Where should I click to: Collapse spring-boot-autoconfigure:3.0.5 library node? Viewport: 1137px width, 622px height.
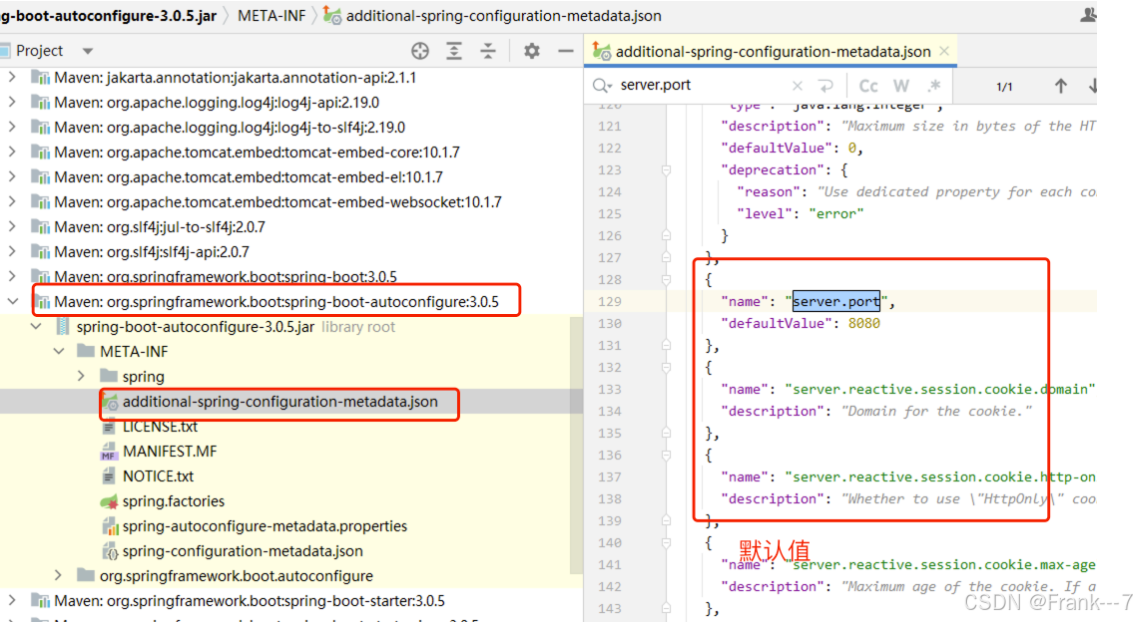pos(12,301)
